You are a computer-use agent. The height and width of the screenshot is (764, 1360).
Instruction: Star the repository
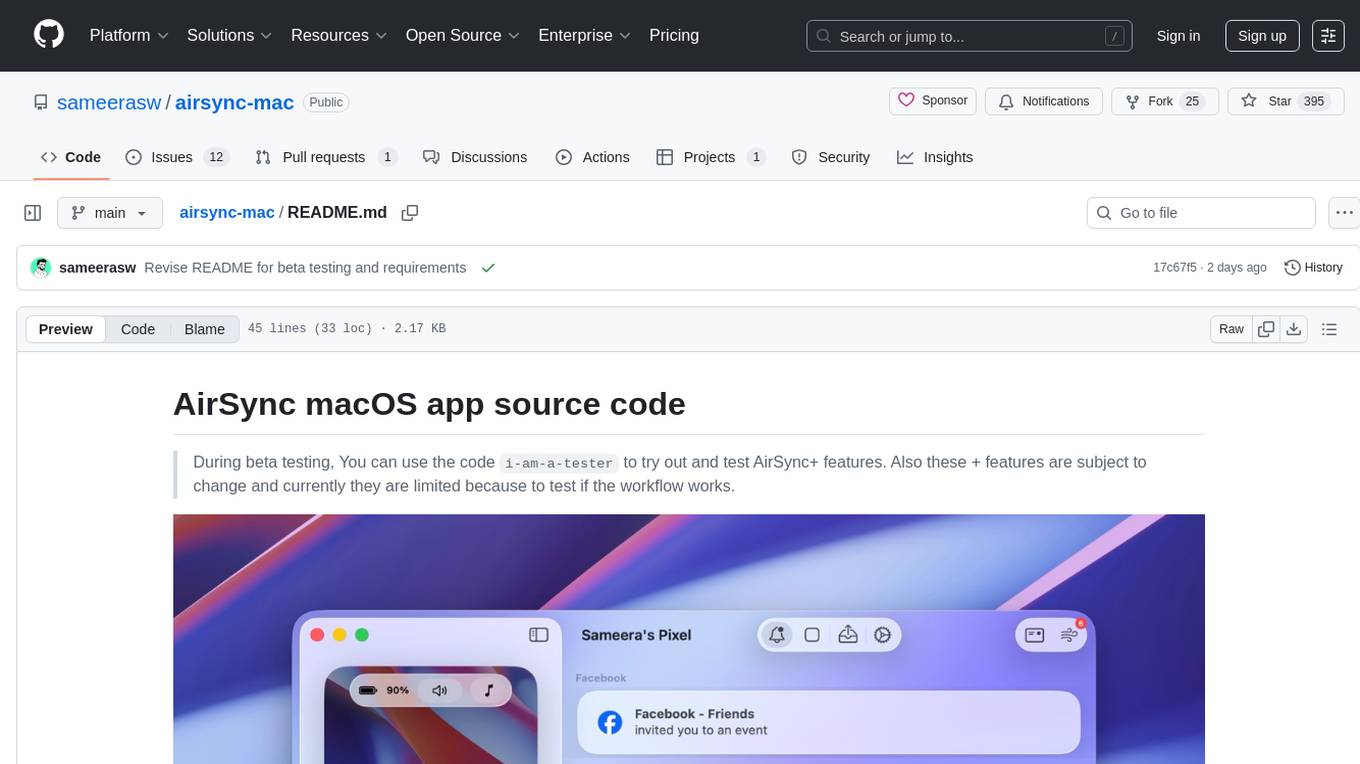coord(1284,101)
